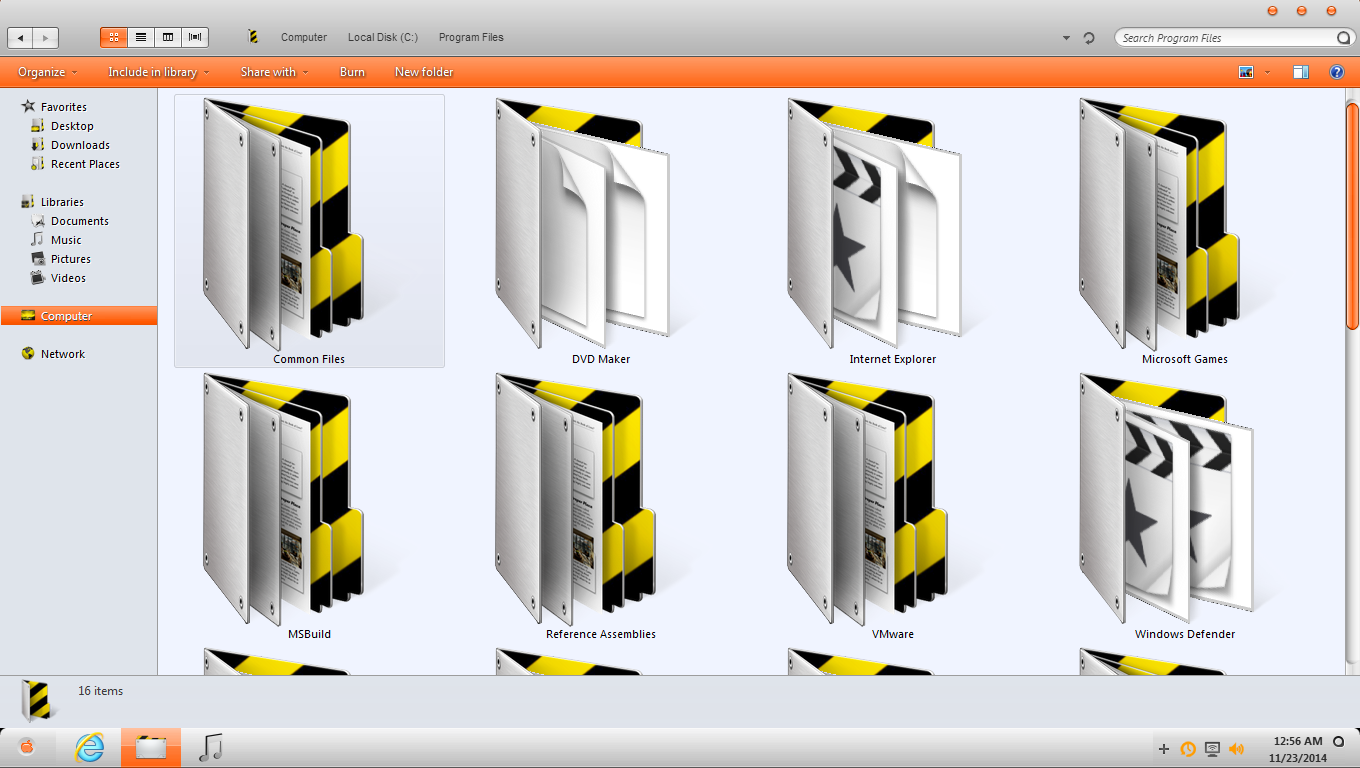Click the Explorer taskbar button
Viewport: 1360px width, 768px height.
click(151, 748)
